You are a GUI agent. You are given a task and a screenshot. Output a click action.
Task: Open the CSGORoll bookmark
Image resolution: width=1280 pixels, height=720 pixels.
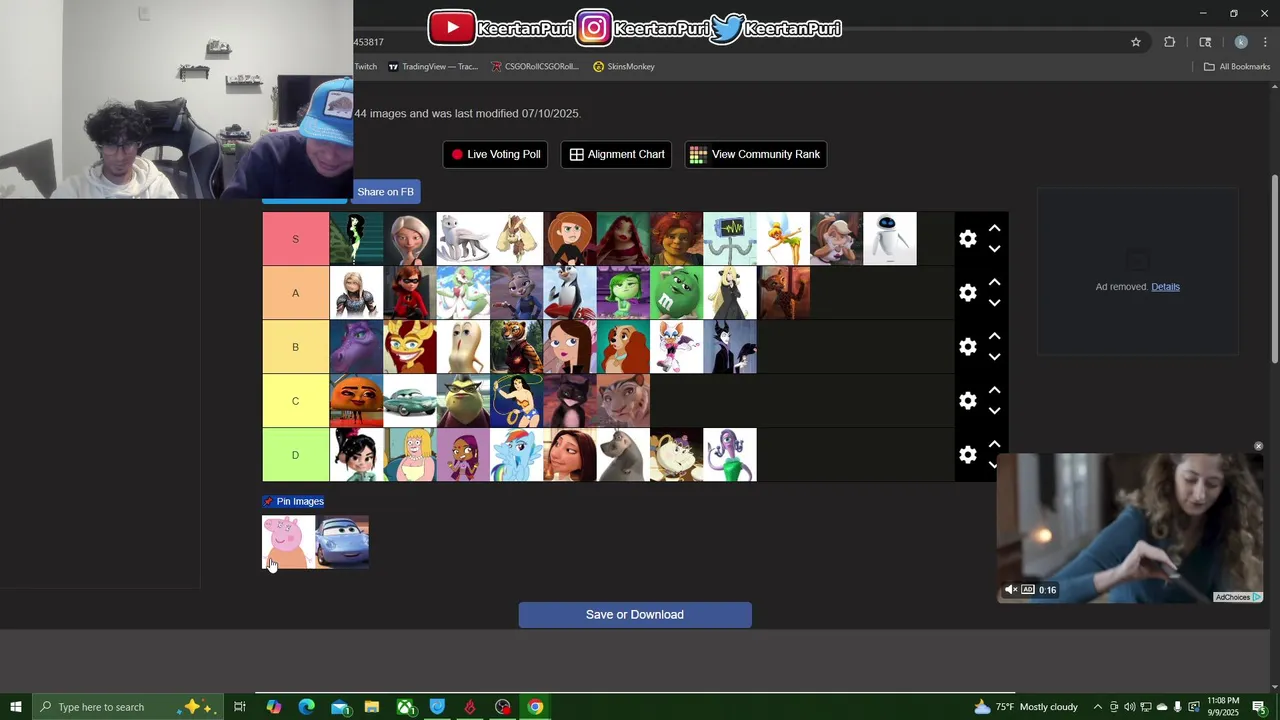pos(534,67)
